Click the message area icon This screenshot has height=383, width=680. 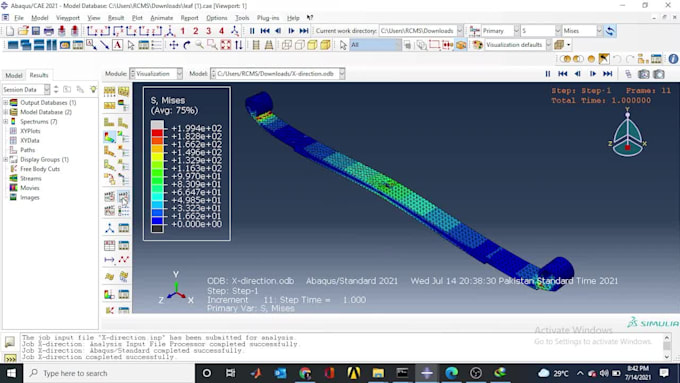[10, 342]
